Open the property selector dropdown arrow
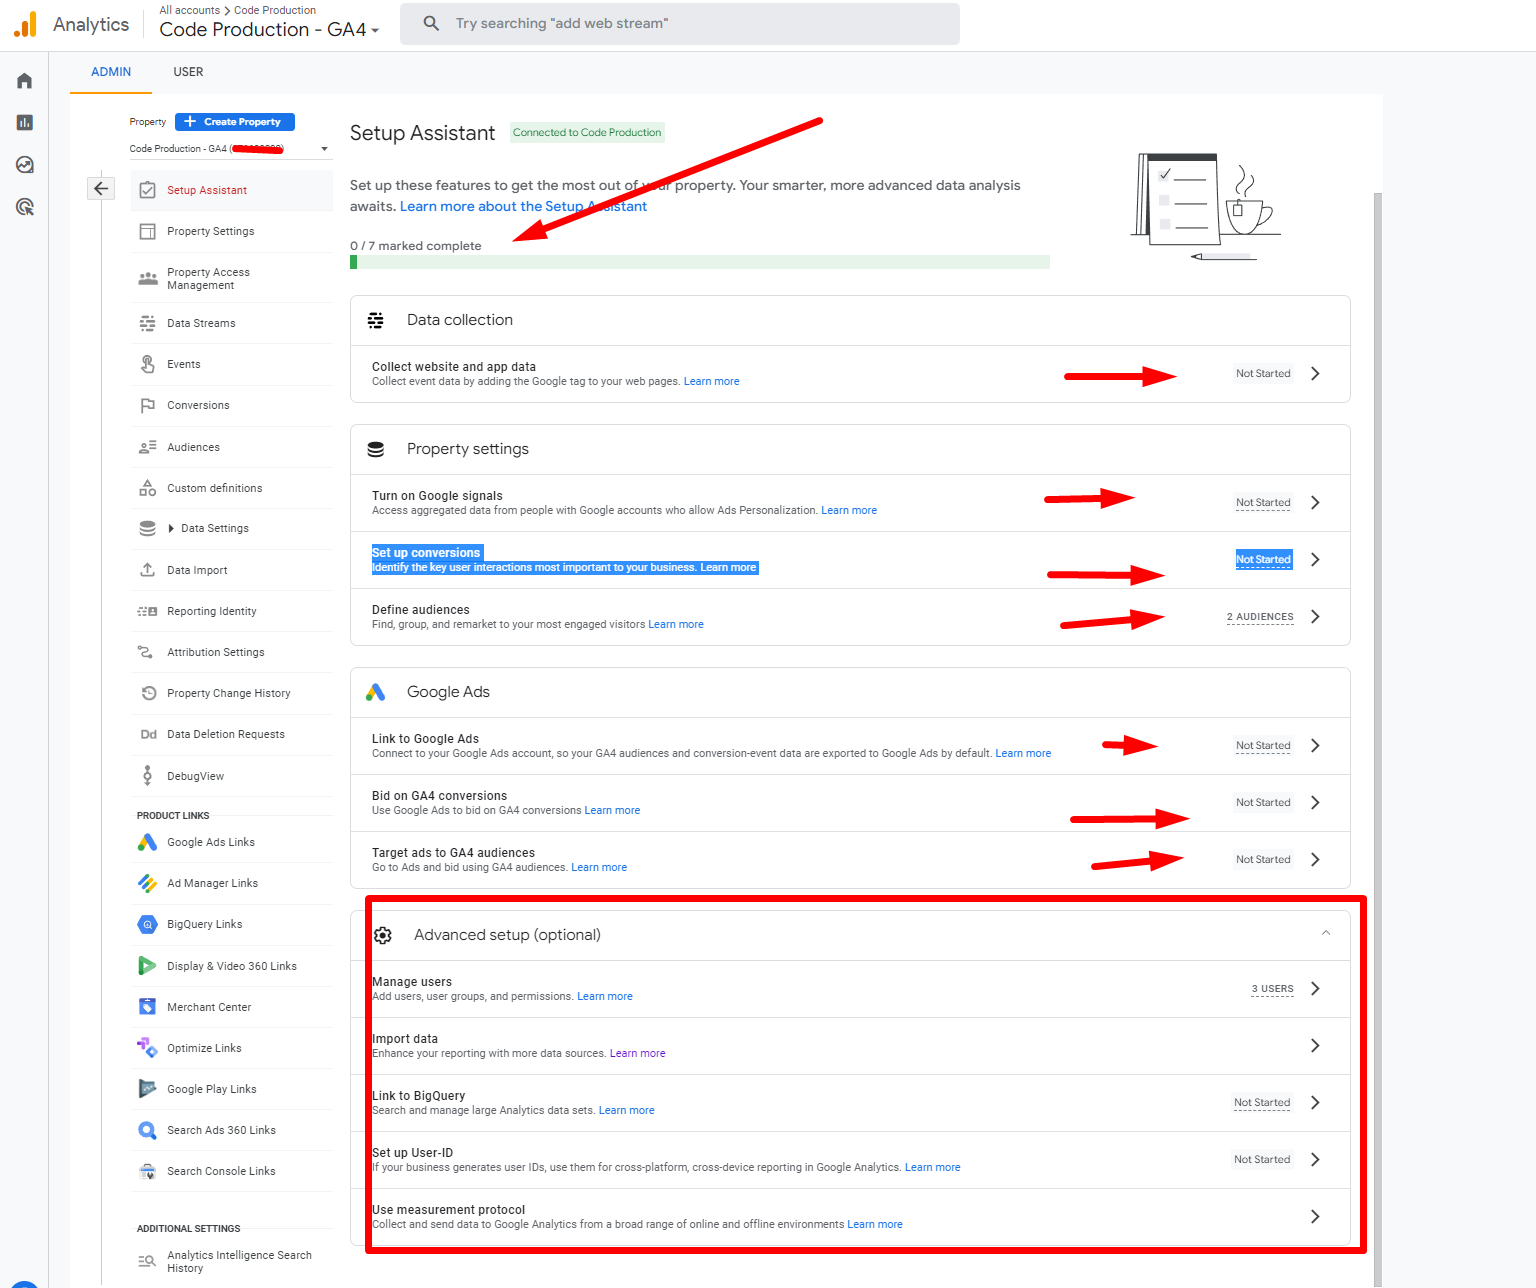Viewport: 1536px width, 1288px height. [x=324, y=149]
